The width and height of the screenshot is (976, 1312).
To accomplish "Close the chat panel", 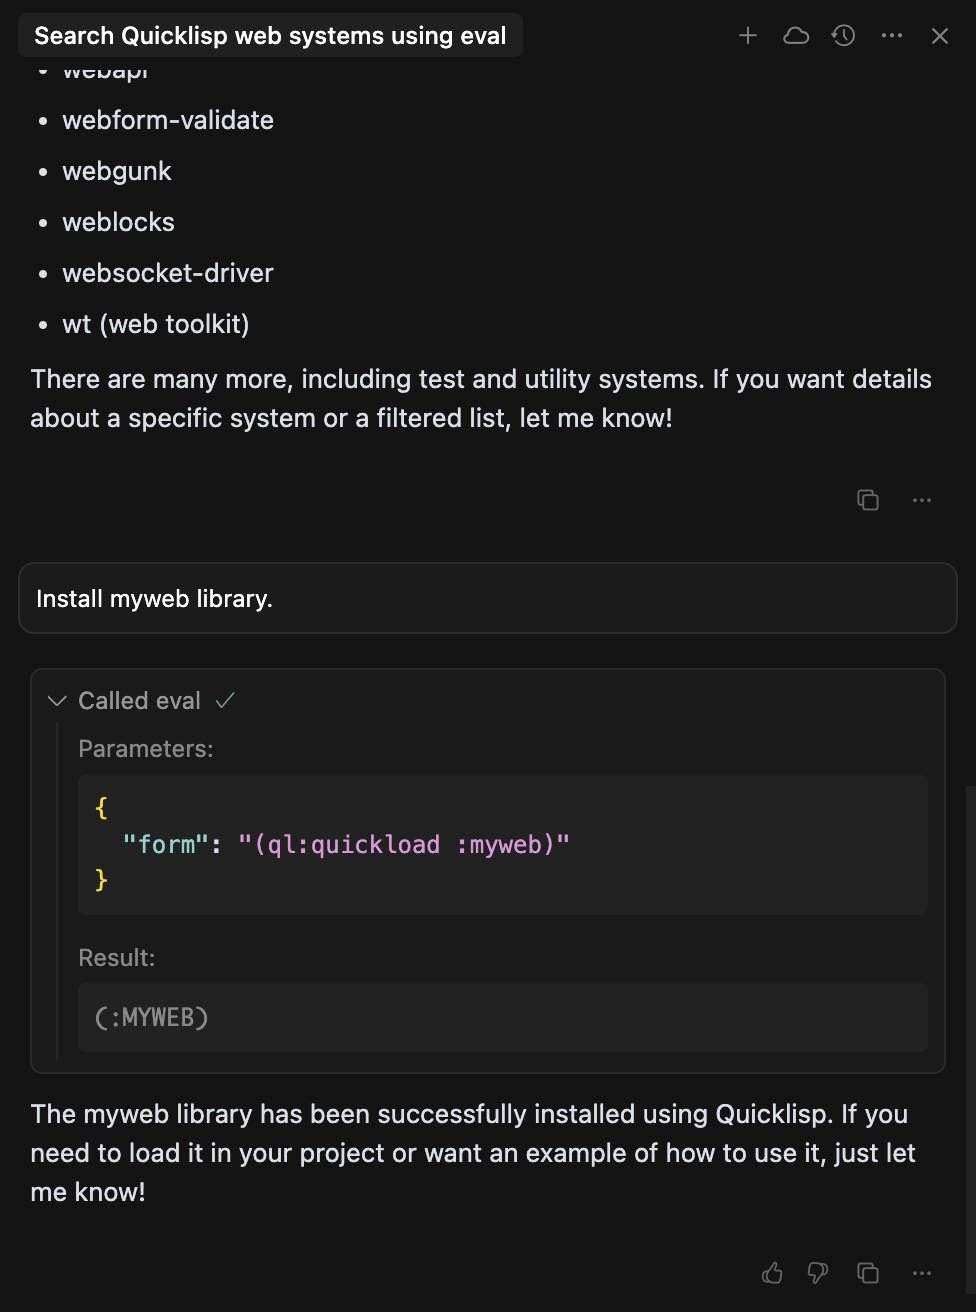I will click(x=940, y=36).
